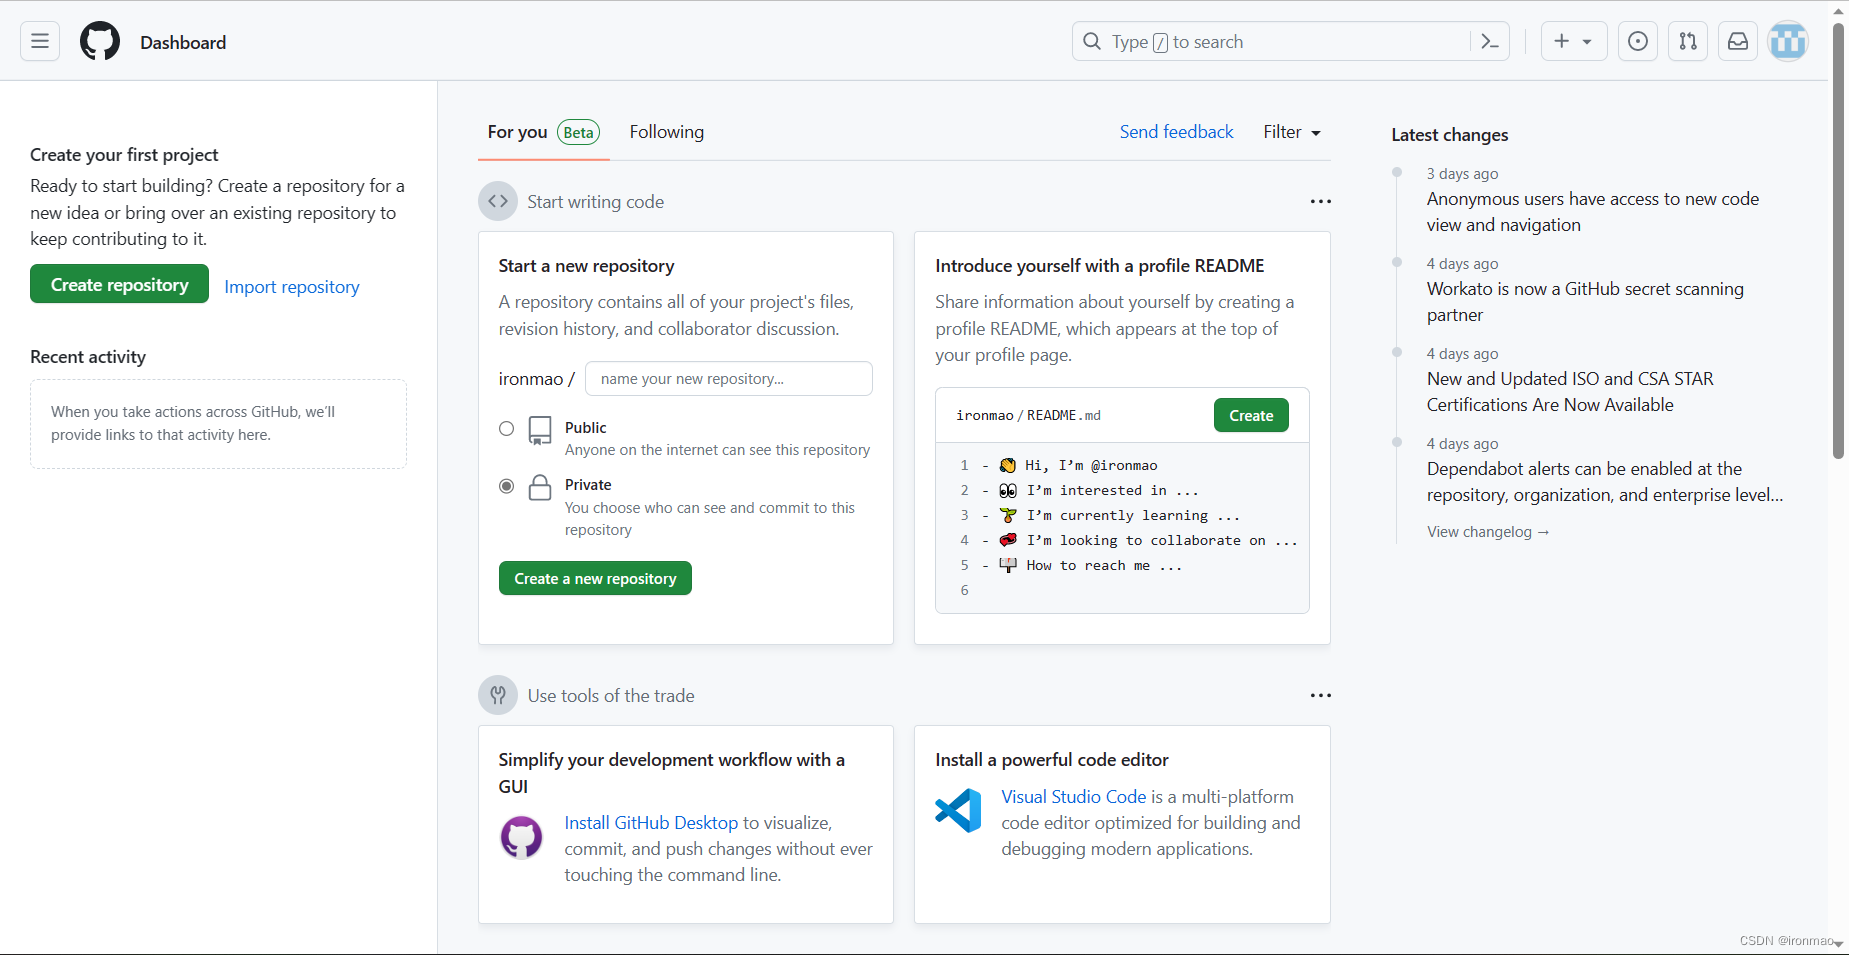Switch to the Following tab
Screen dimensions: 1849x955
(666, 132)
